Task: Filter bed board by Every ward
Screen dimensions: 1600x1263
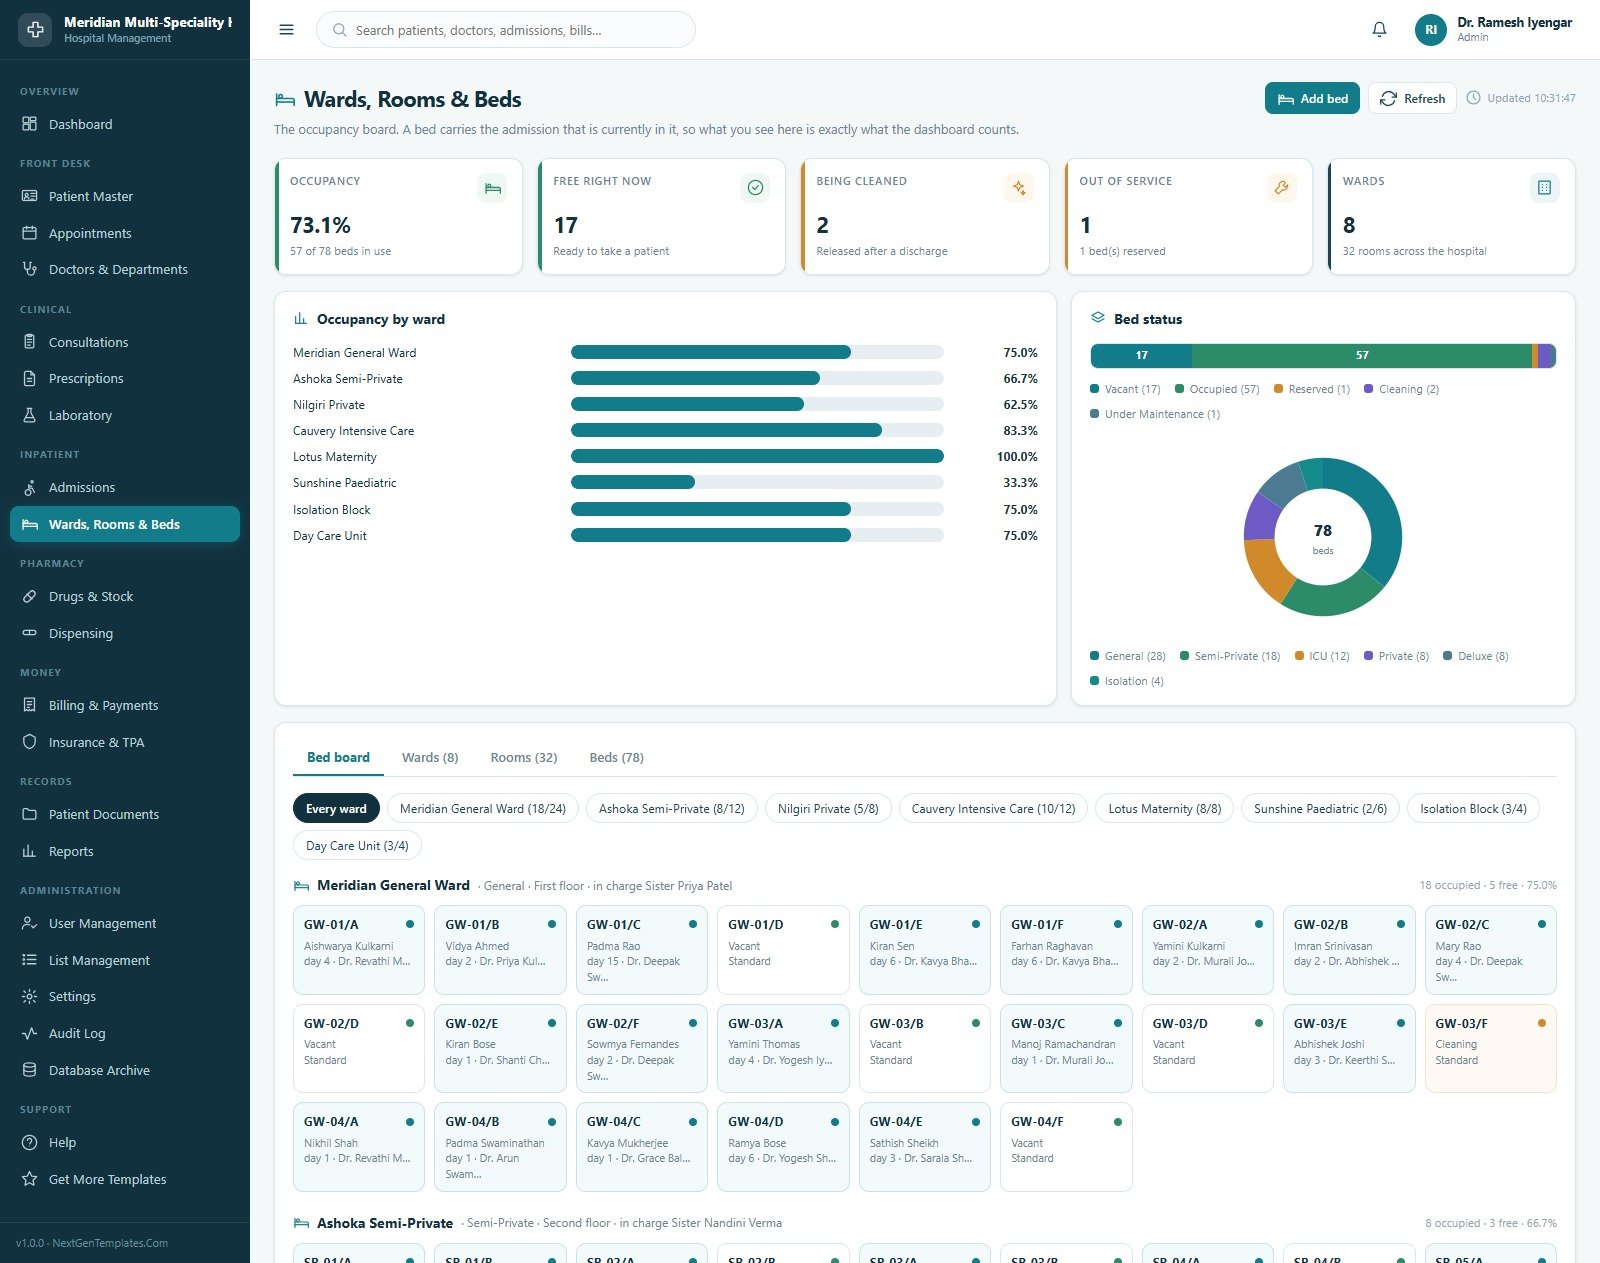Action: tap(336, 809)
